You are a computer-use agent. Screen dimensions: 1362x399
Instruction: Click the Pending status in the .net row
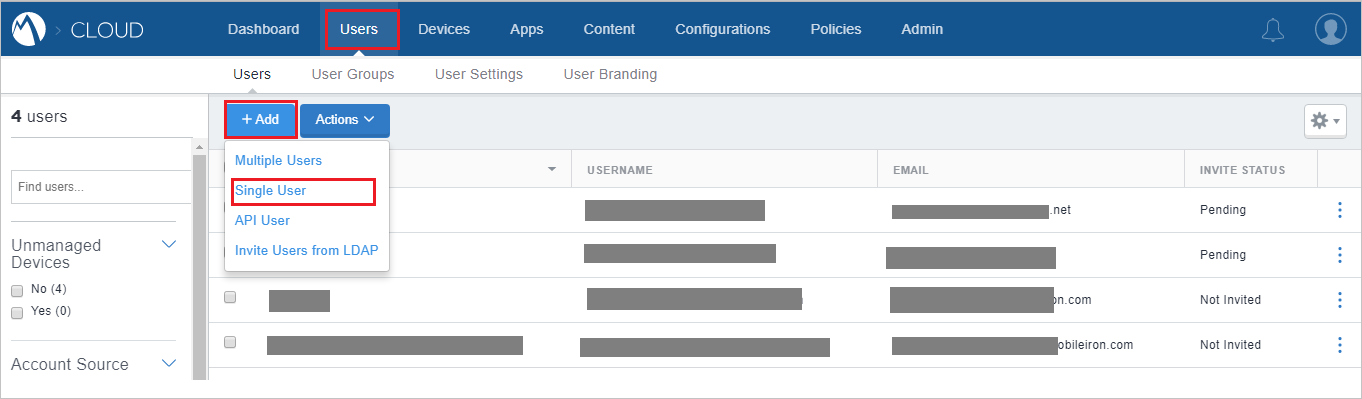(x=1223, y=210)
